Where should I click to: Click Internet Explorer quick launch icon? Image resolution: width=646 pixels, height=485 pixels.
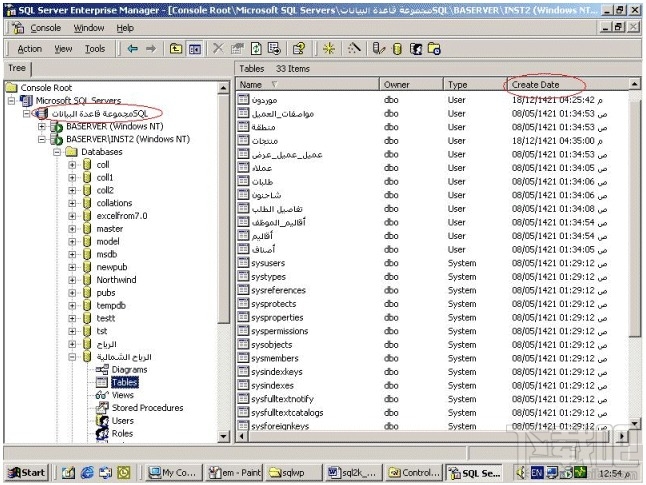point(87,472)
